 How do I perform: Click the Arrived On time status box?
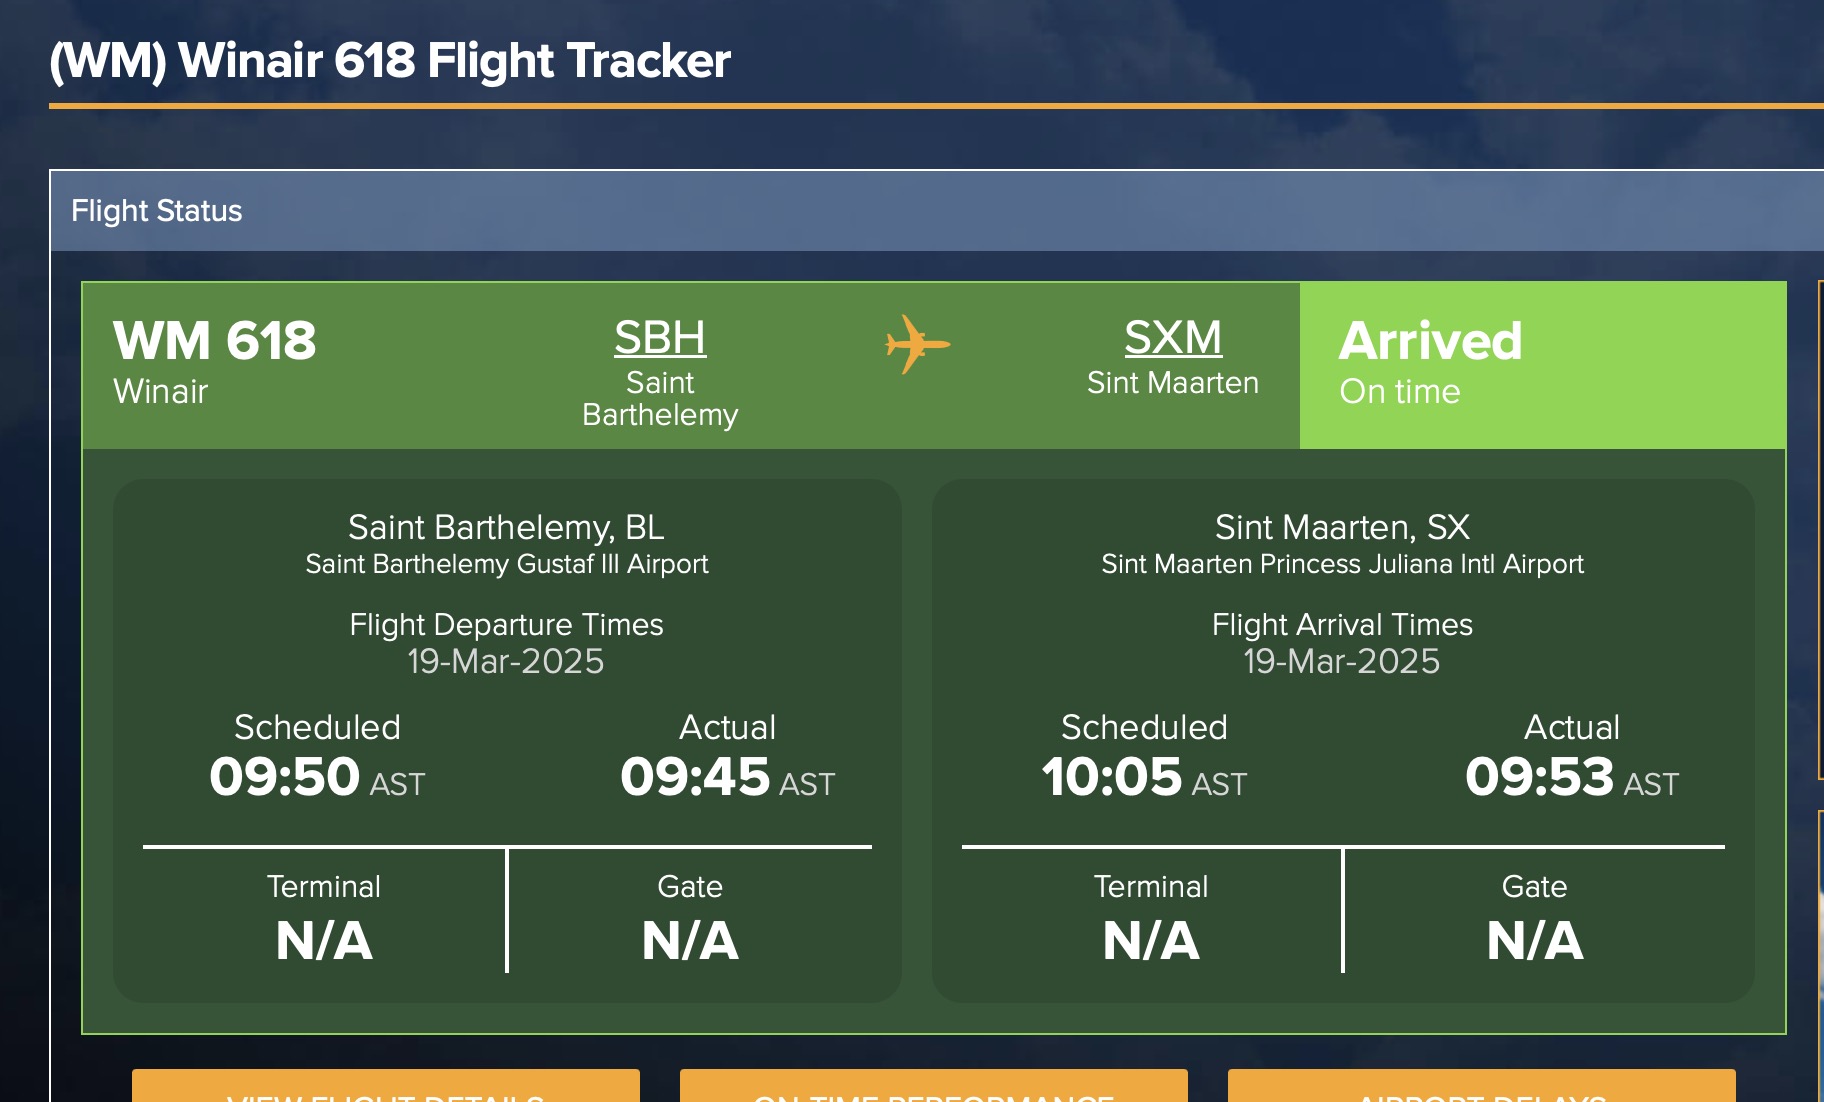[1541, 365]
